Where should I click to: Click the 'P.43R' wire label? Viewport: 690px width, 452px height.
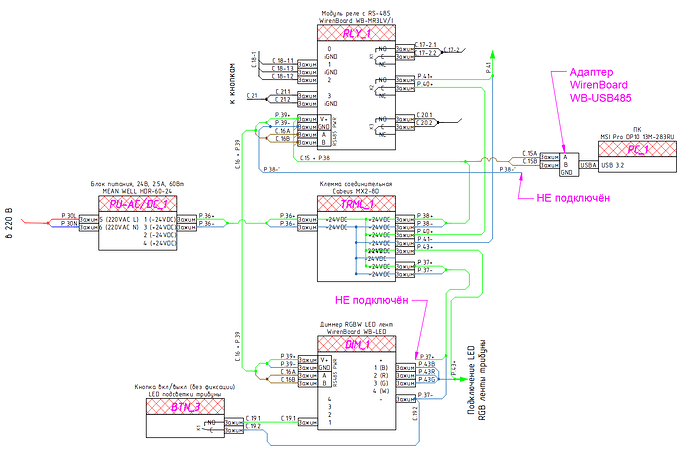point(426,372)
